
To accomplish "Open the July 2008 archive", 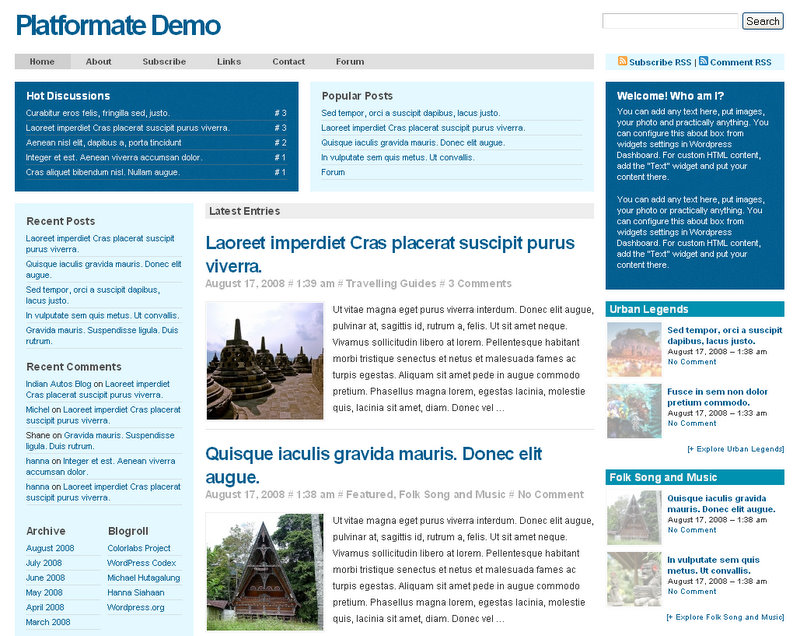I will click(x=44, y=563).
